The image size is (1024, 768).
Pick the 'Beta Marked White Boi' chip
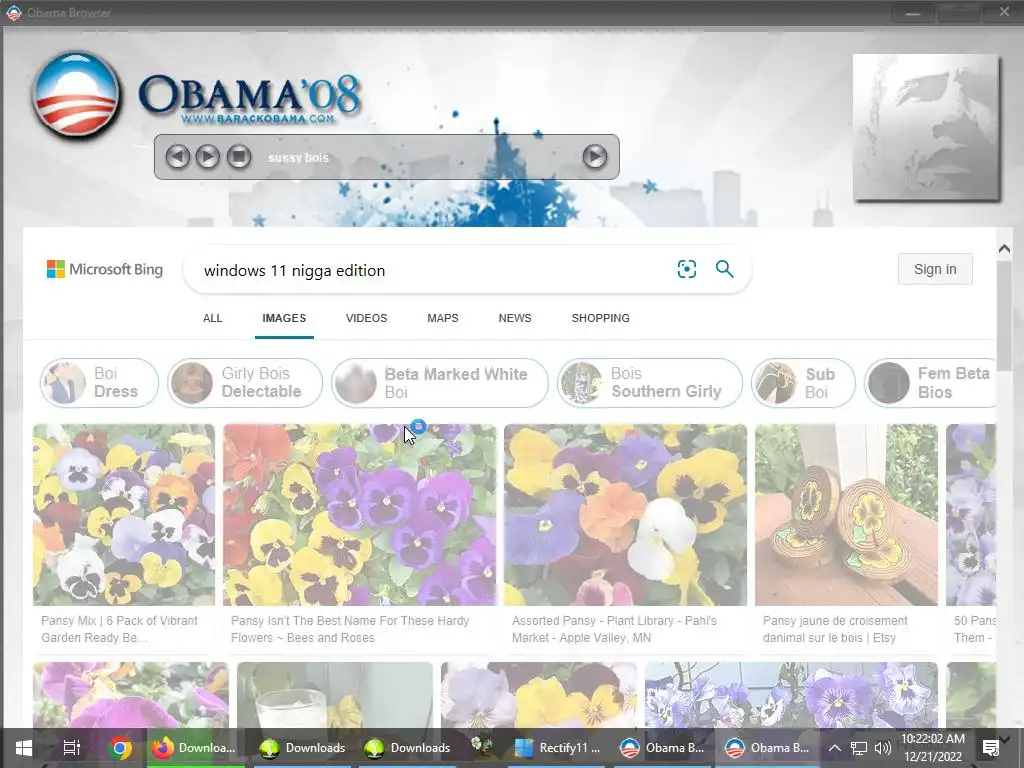[440, 383]
